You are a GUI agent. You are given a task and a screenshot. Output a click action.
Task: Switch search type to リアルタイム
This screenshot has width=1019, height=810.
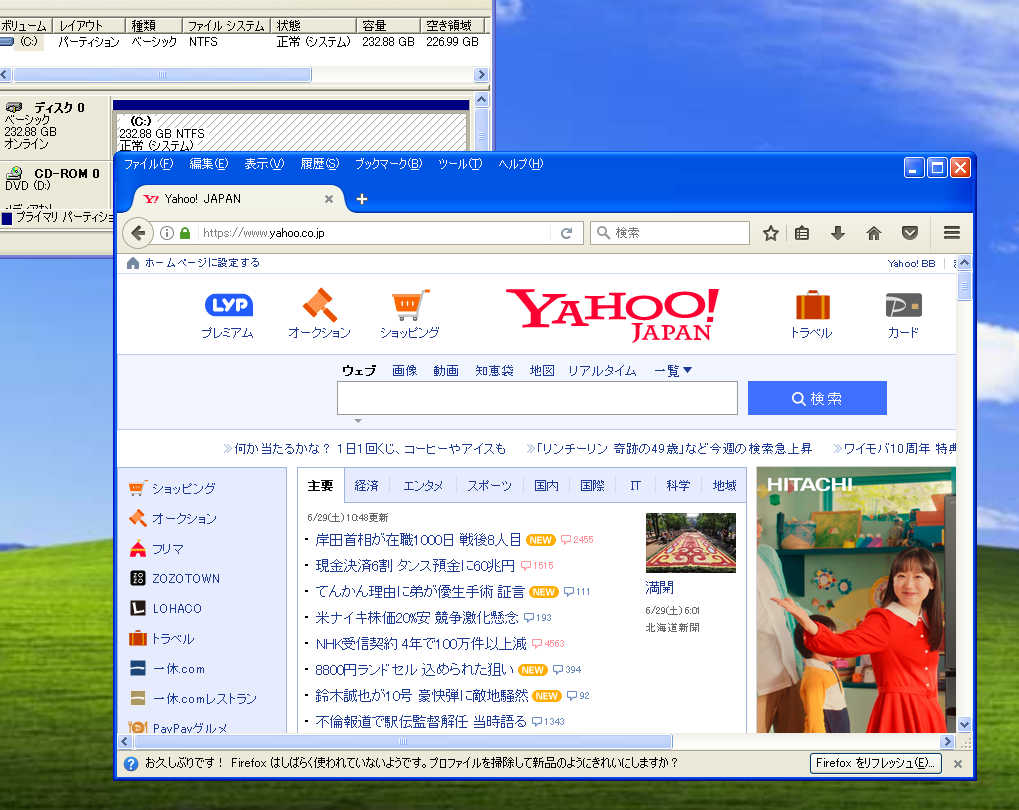click(602, 371)
